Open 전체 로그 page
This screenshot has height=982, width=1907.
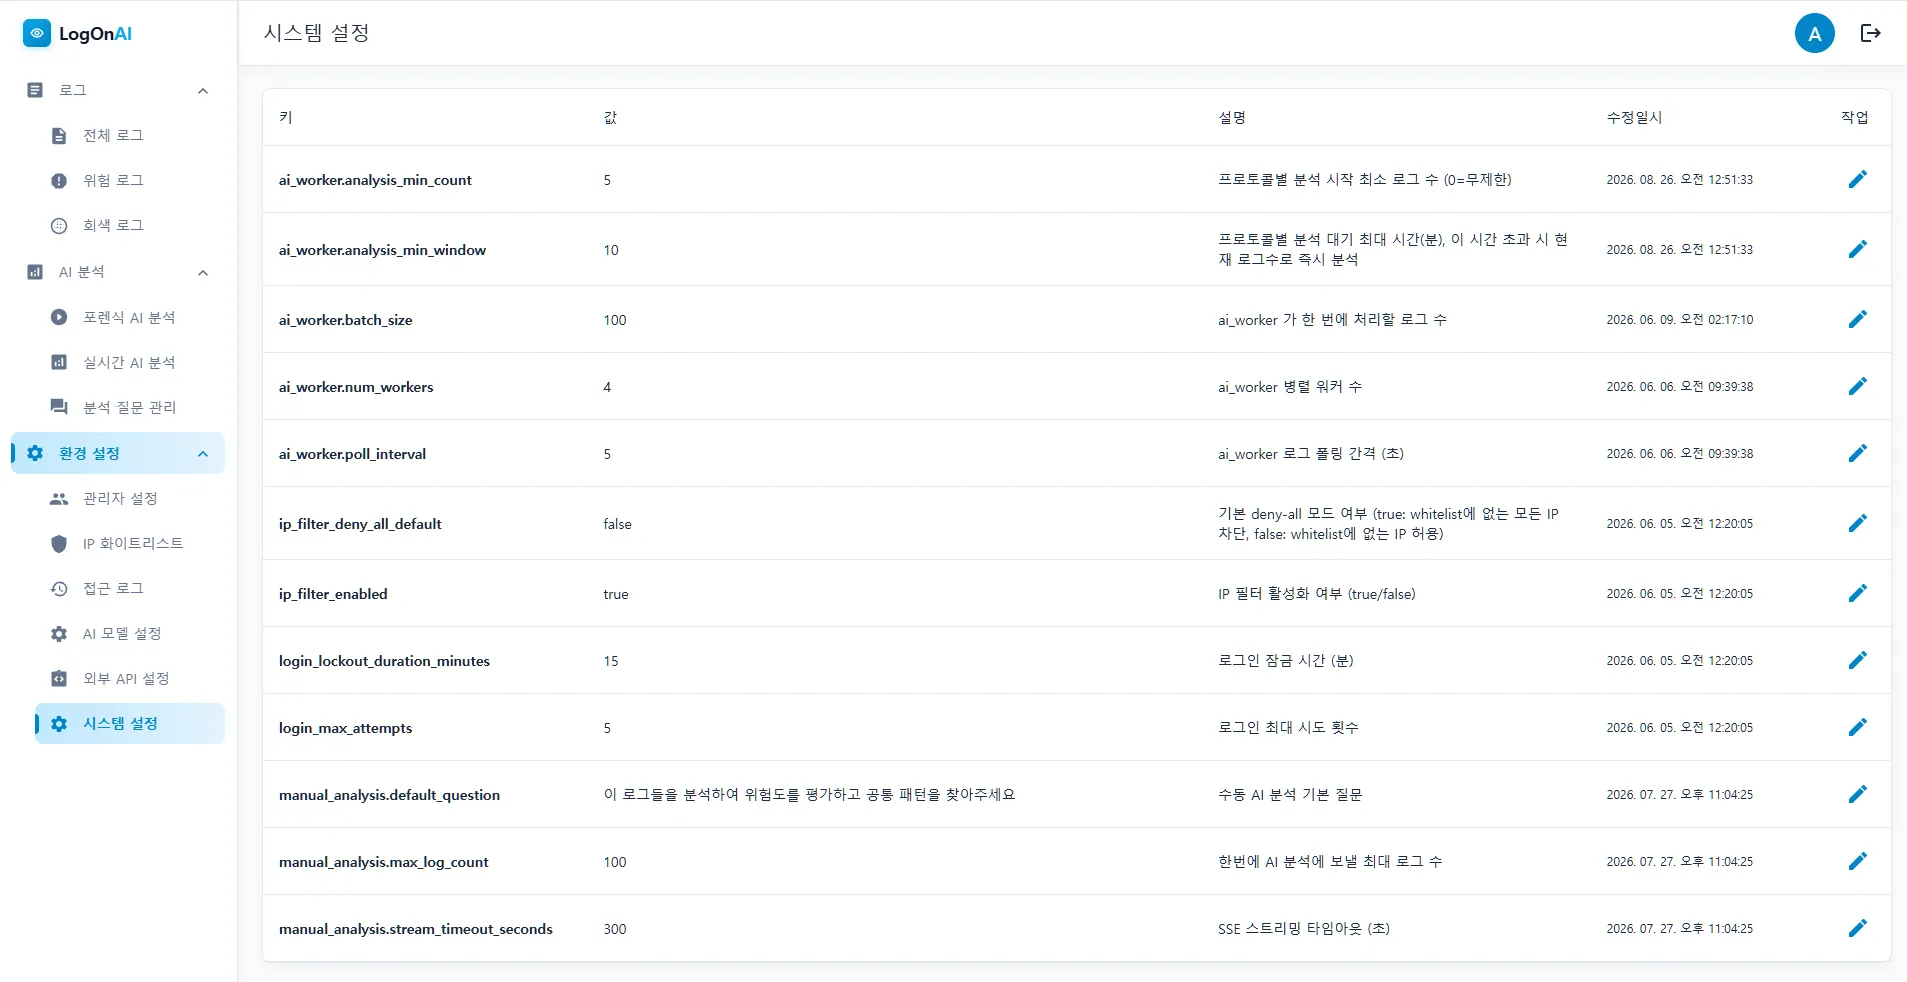pyautogui.click(x=130, y=135)
